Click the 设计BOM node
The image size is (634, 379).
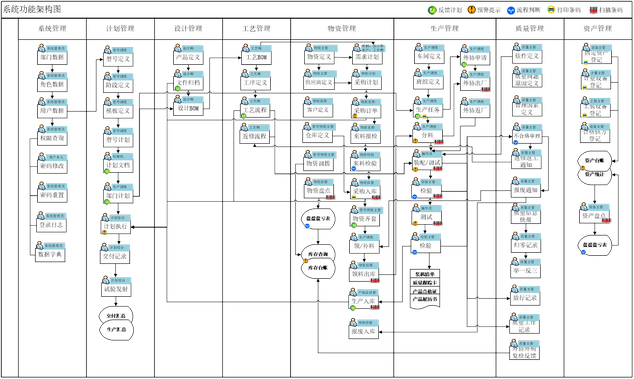pos(188,108)
